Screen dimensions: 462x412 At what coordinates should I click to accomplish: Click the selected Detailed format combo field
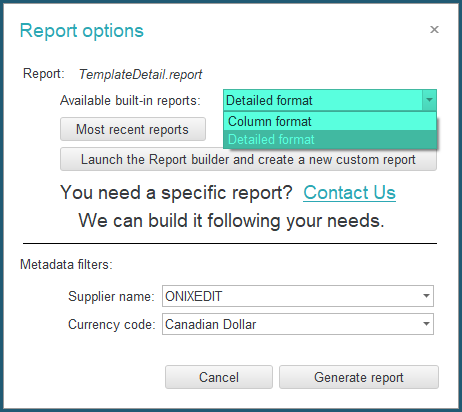[323, 100]
